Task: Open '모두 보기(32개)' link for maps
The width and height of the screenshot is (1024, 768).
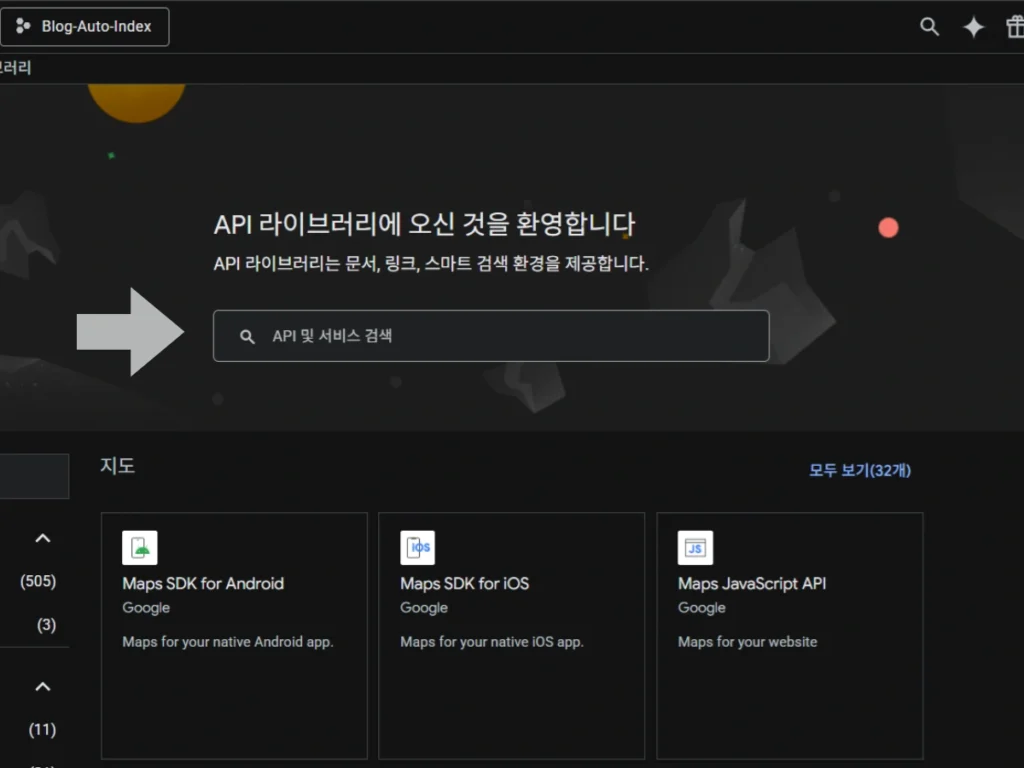Action: coord(859,470)
